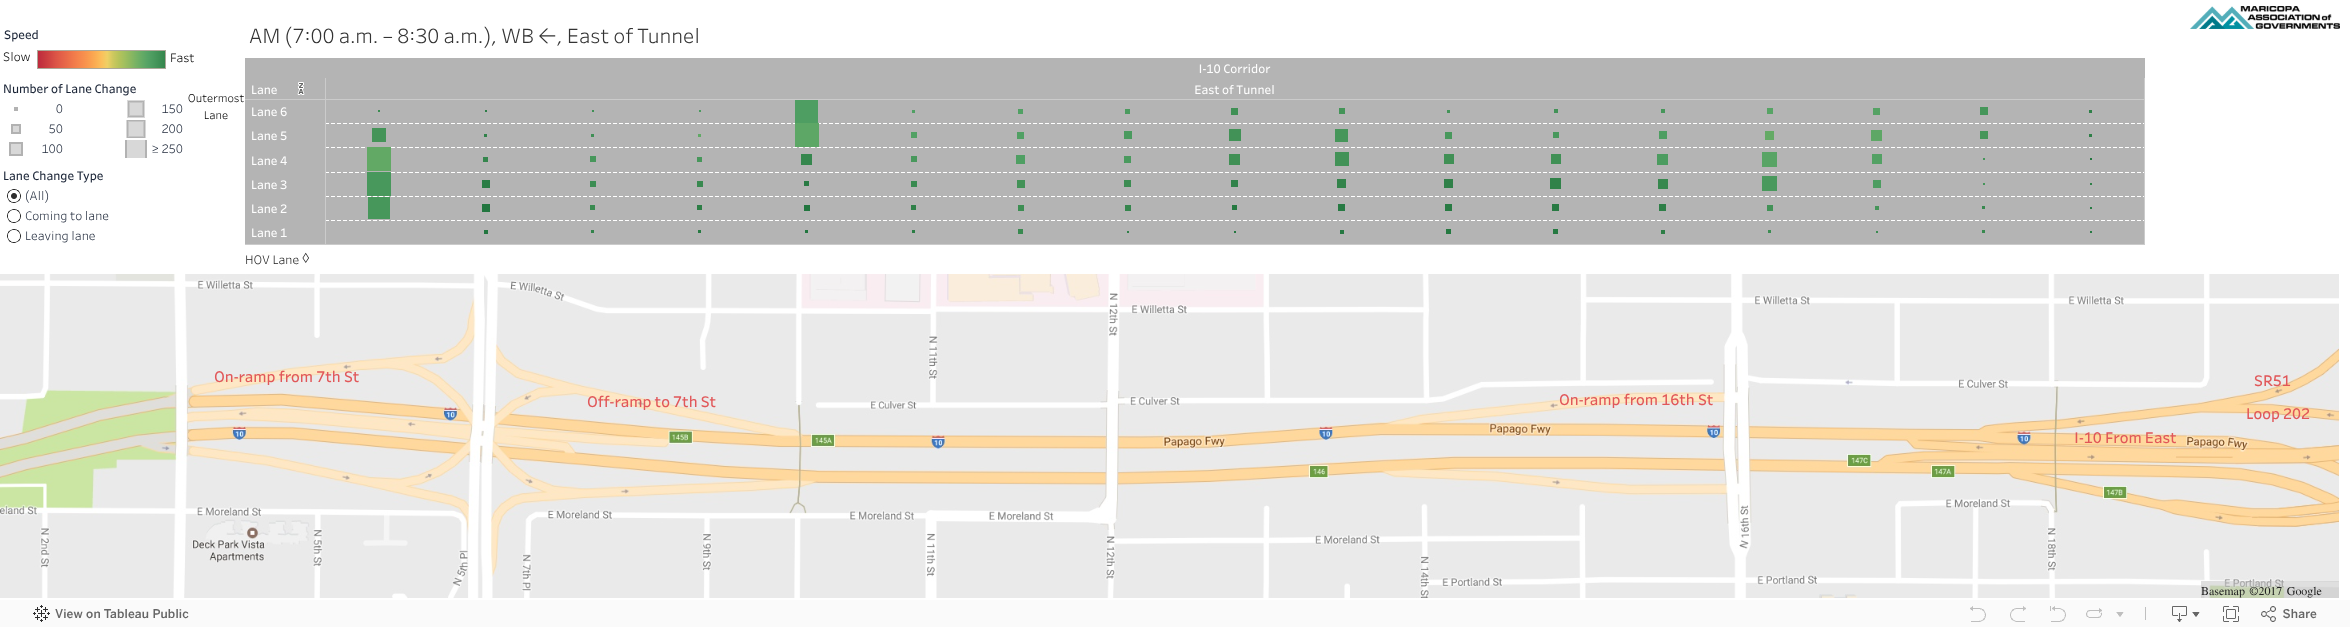Click the Share label in the toolbar
The height and width of the screenshot is (627, 2350).
2299,614
